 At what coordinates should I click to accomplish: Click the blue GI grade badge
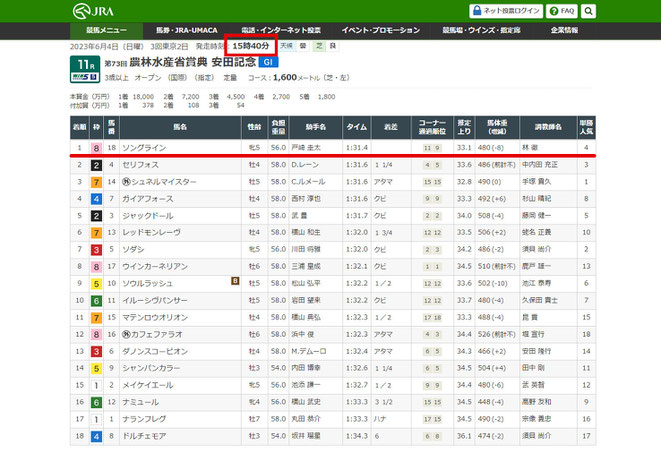click(268, 62)
